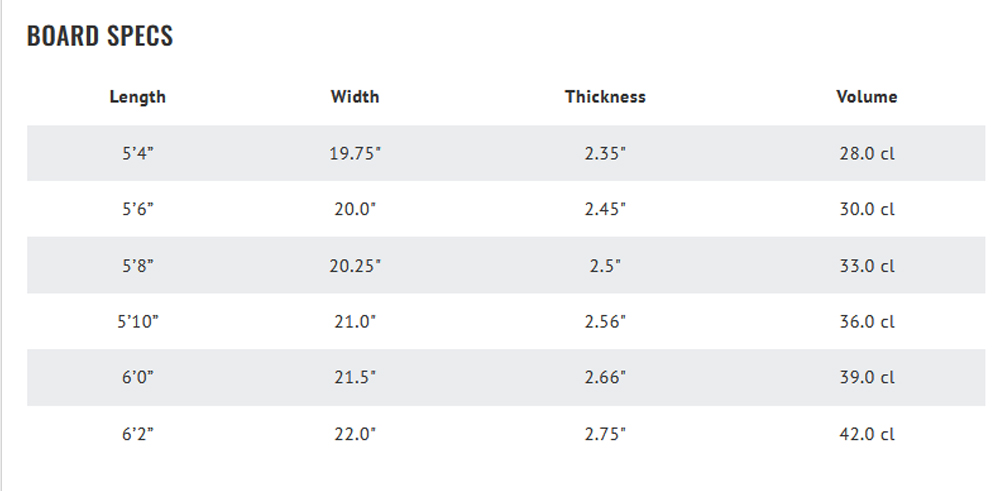Click the 5'8" length cell
This screenshot has height=491, width=1000.
pos(138,265)
